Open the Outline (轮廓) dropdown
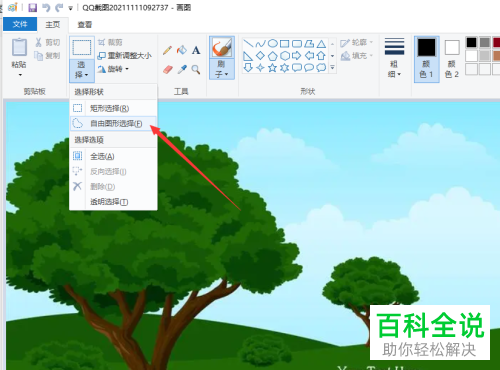500x370 pixels. tap(357, 42)
